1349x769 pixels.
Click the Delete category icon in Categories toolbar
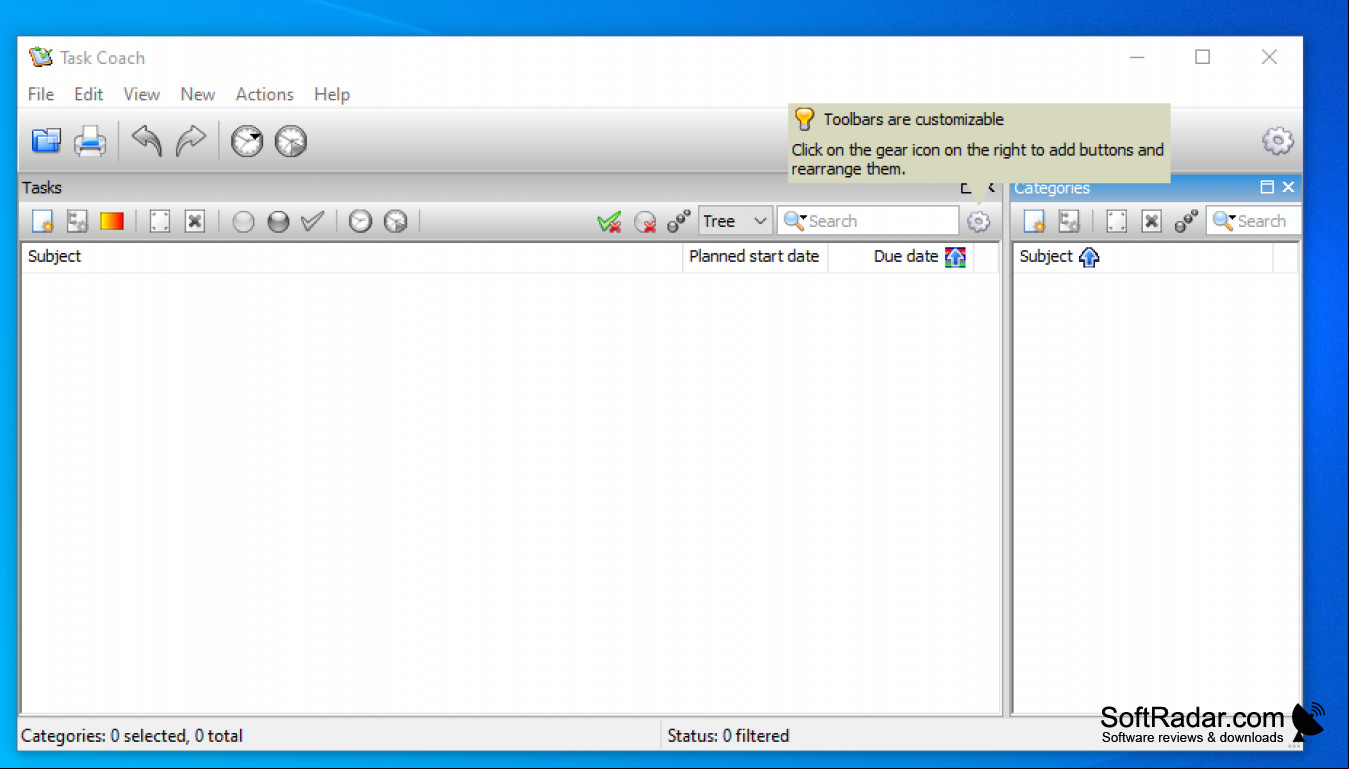pos(1152,221)
